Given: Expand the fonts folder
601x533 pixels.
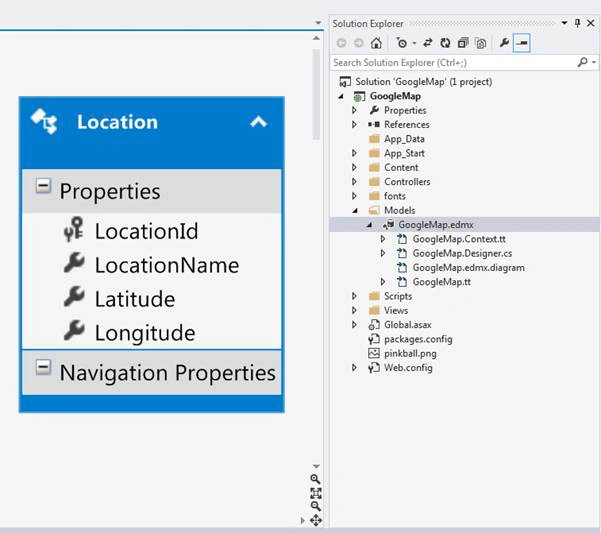Looking at the screenshot, I should (354, 196).
